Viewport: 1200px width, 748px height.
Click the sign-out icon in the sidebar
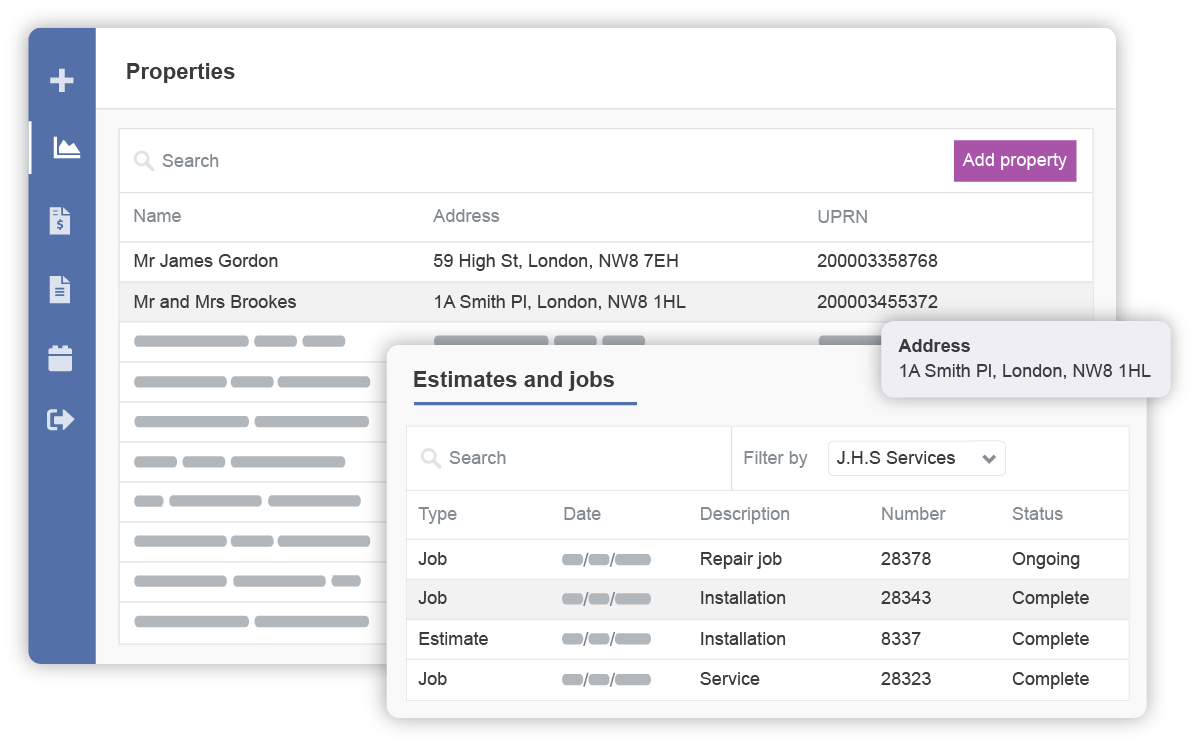point(62,420)
